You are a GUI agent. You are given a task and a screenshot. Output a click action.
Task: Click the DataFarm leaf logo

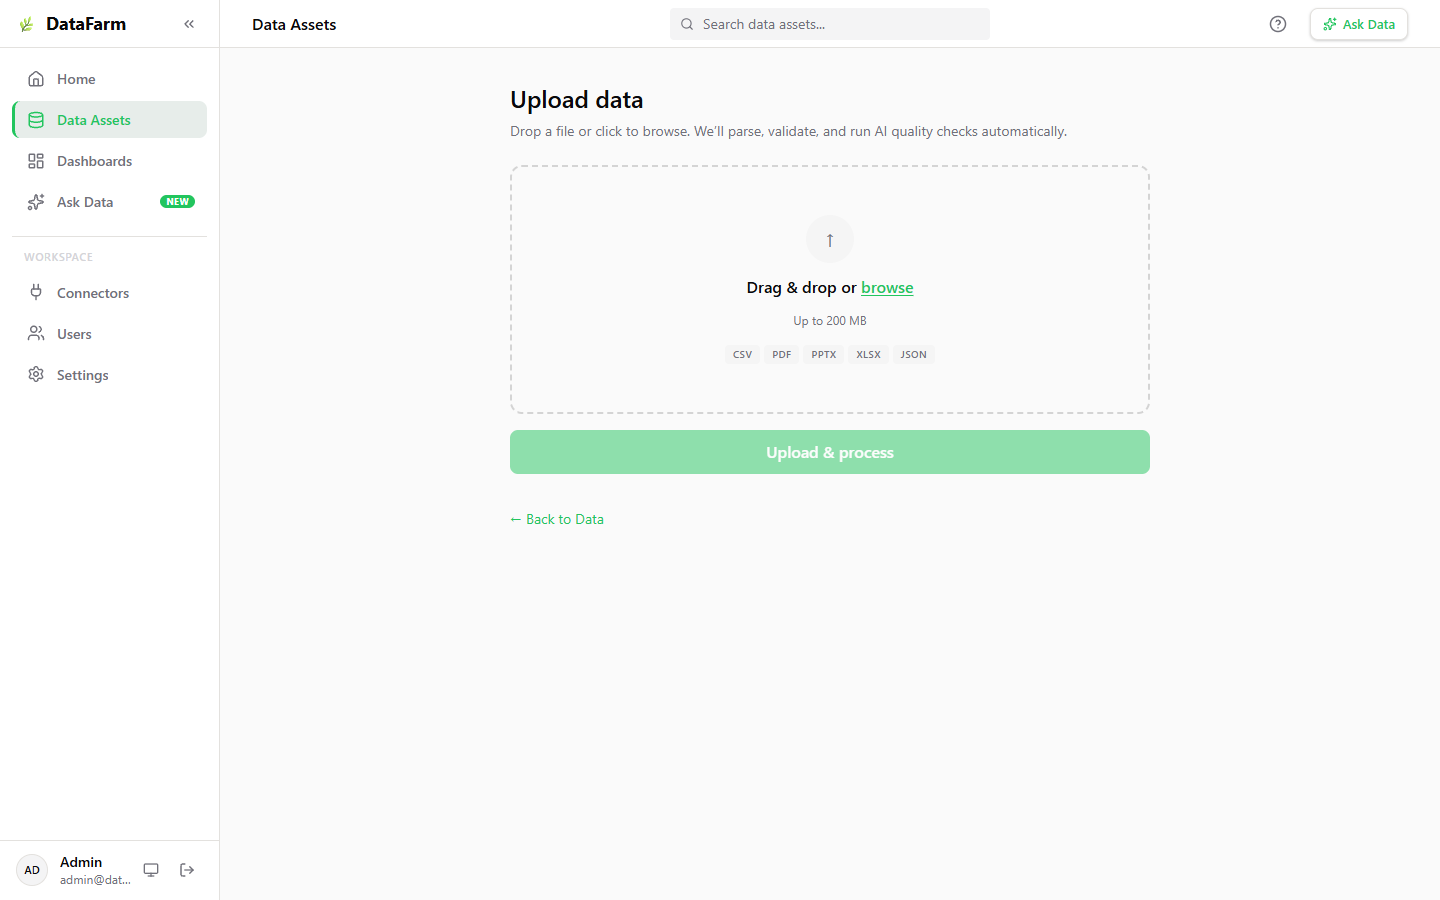[25, 23]
